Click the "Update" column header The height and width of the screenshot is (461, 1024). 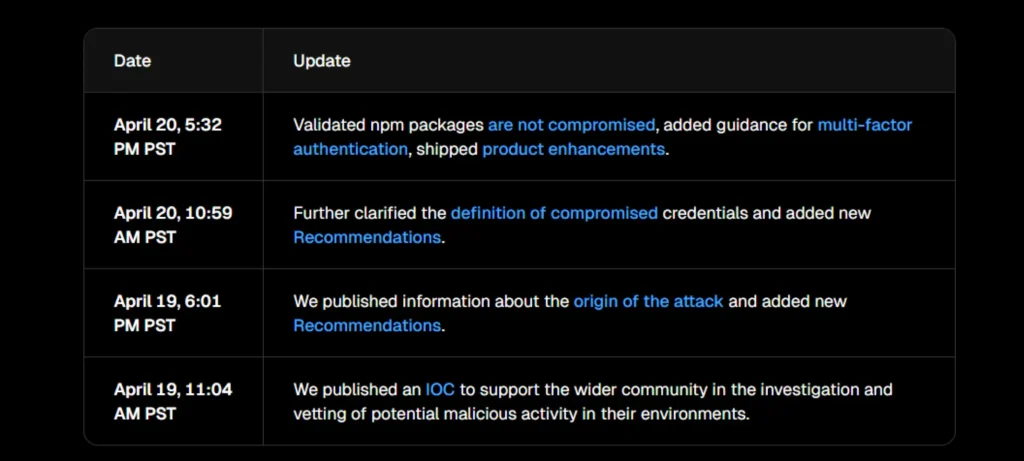(321, 61)
